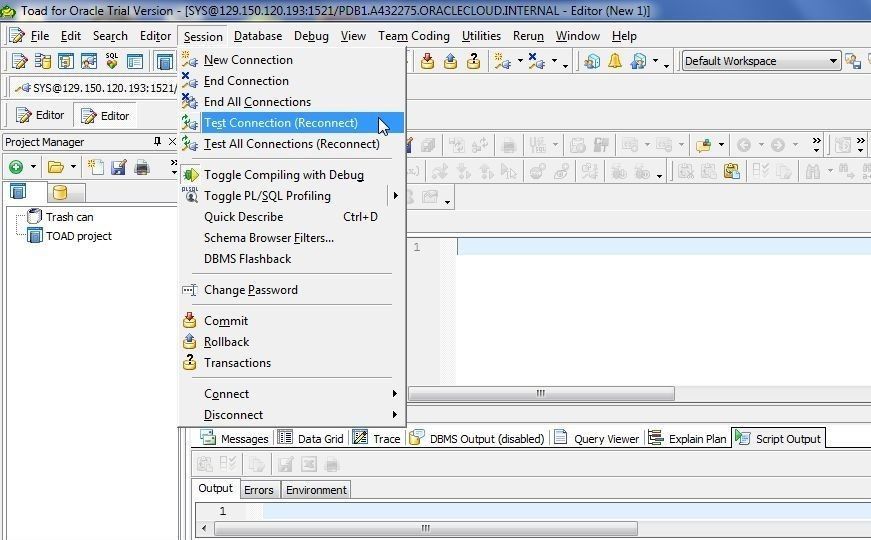Click the output pane horizontal scrollbar thumb
871x540 pixels.
coord(426,528)
